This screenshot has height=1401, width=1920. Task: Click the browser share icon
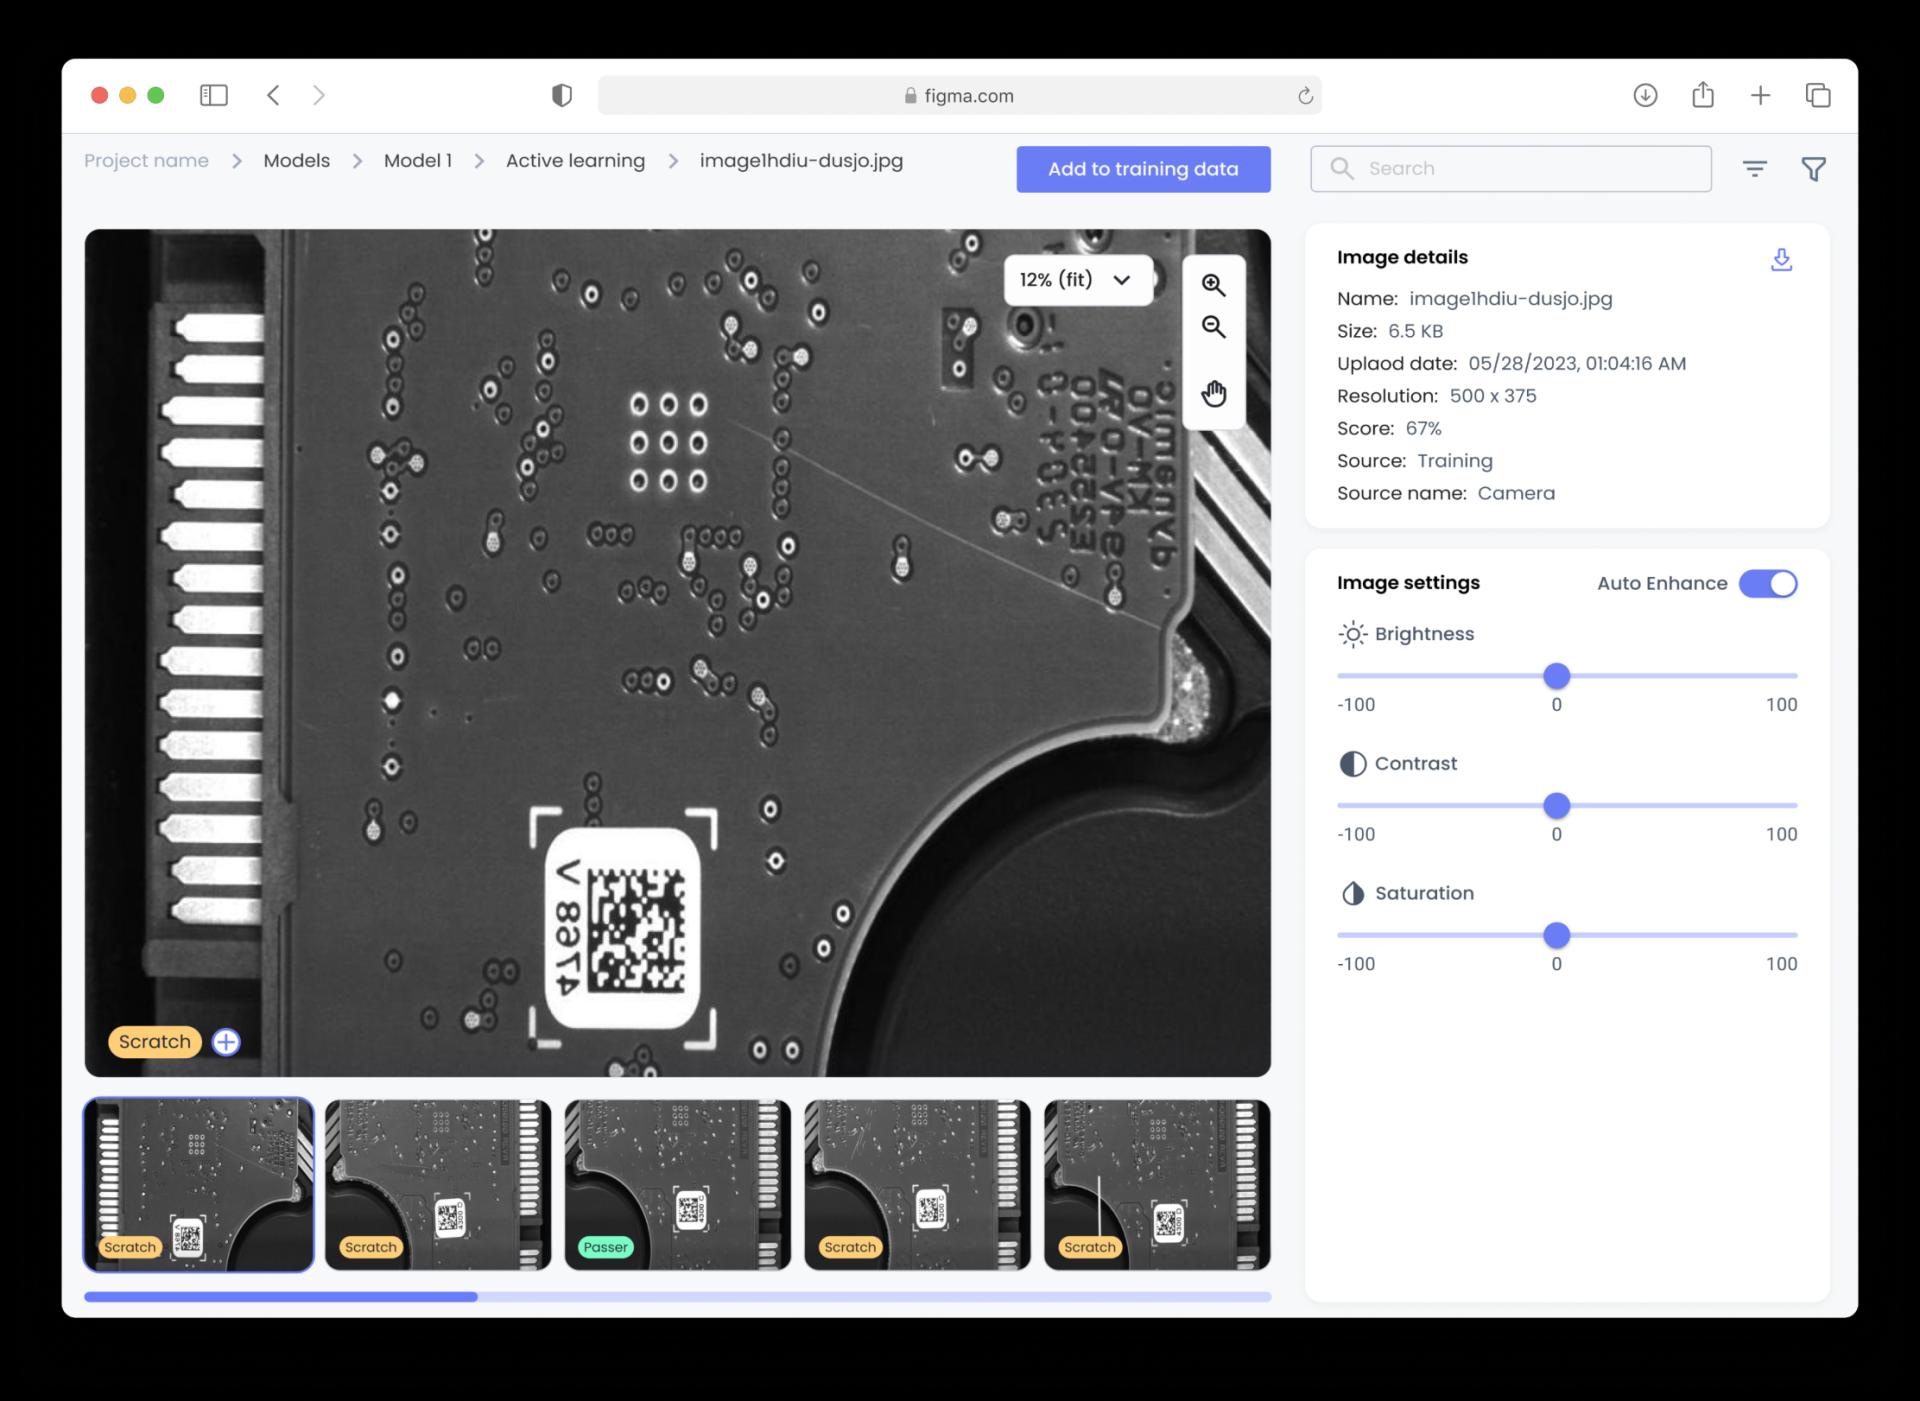click(x=1703, y=95)
